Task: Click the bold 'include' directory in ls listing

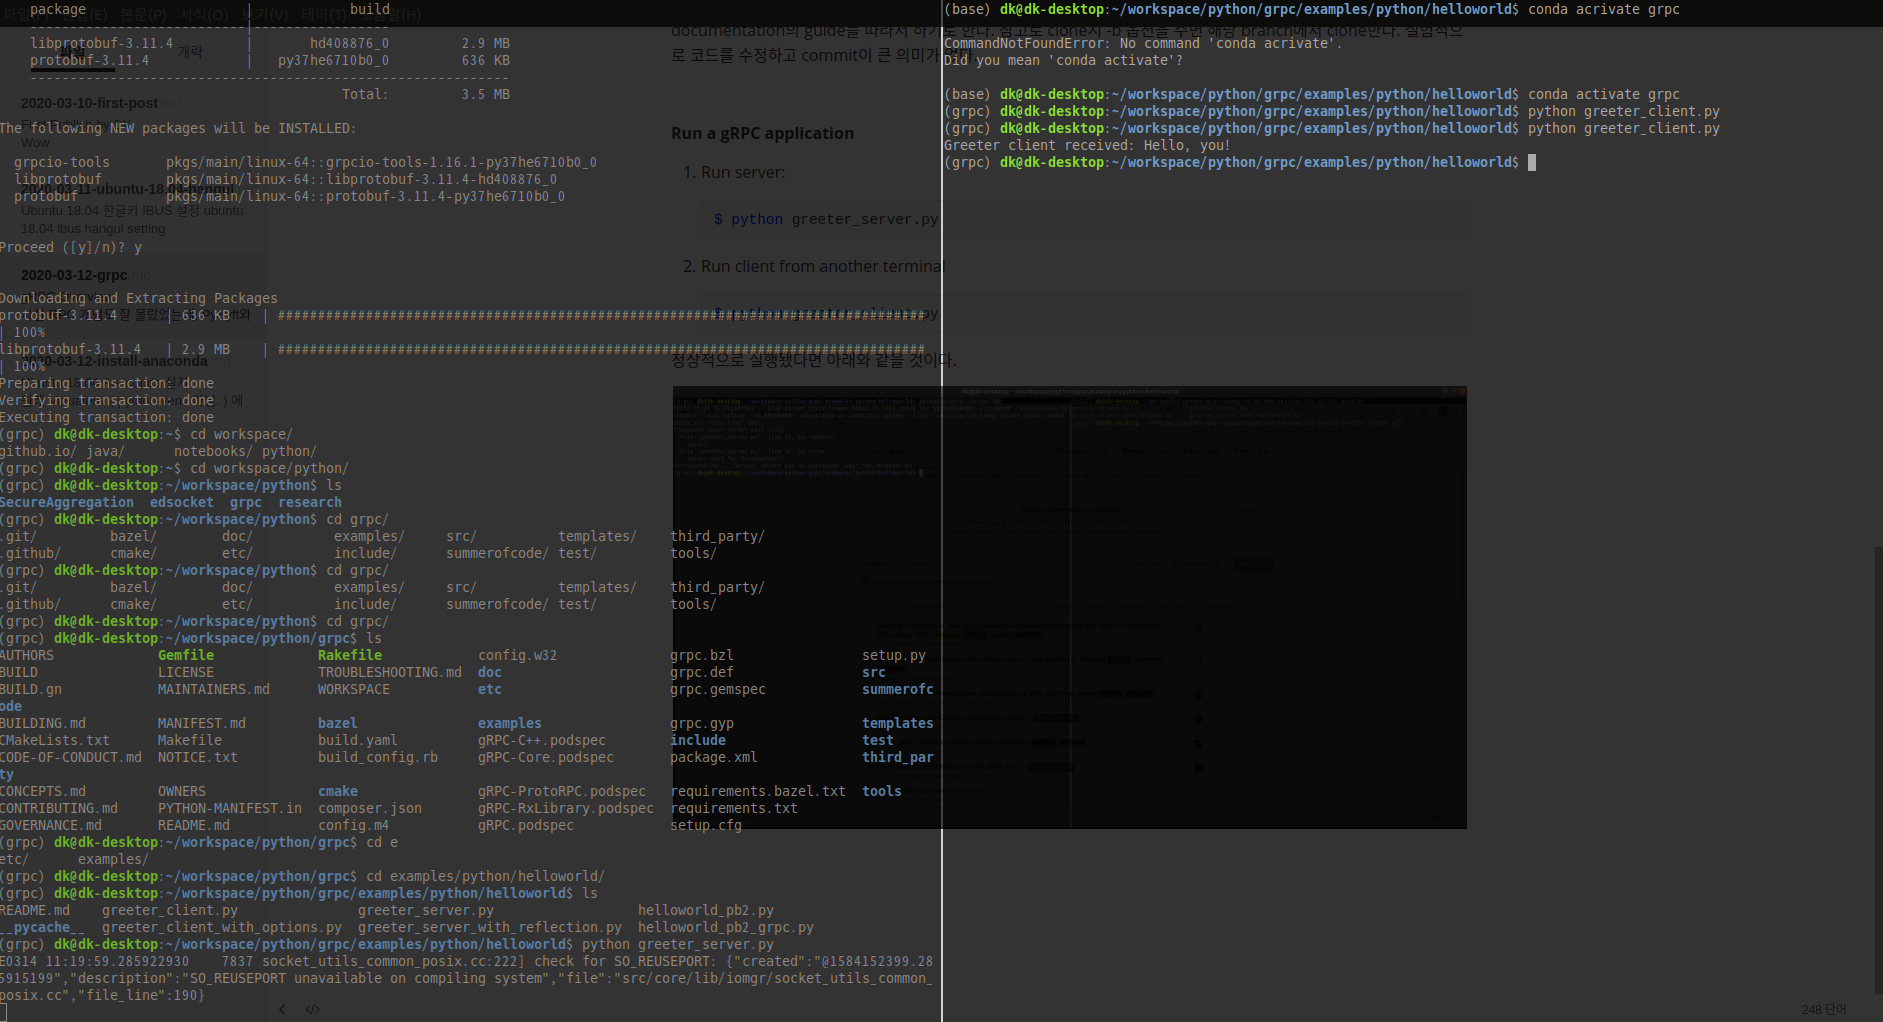Action: 698,740
